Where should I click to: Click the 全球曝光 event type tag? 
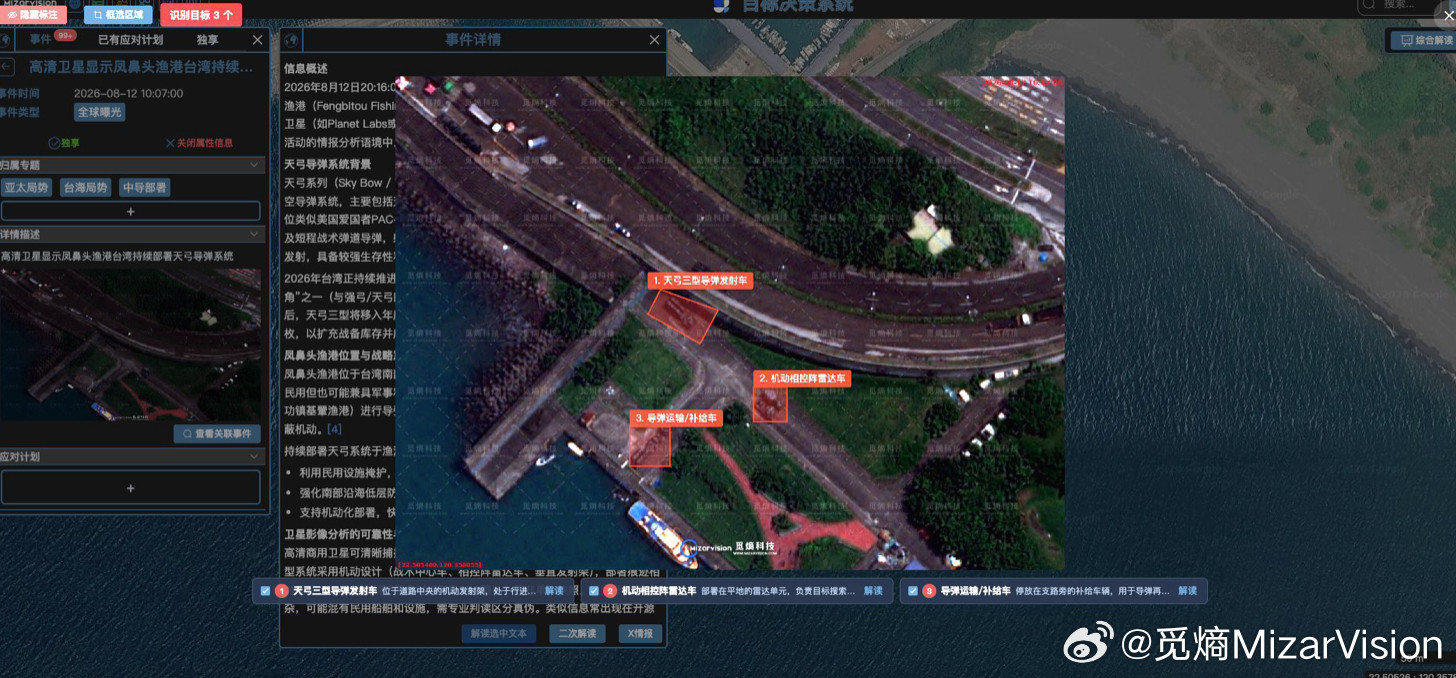pos(100,112)
